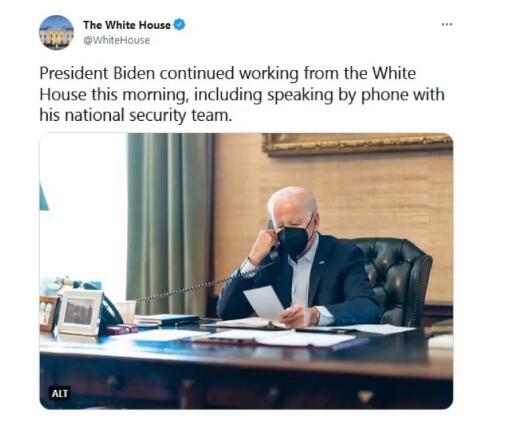507x422 pixels.
Task: Click the paper sheet held in hand
Action: [264, 302]
